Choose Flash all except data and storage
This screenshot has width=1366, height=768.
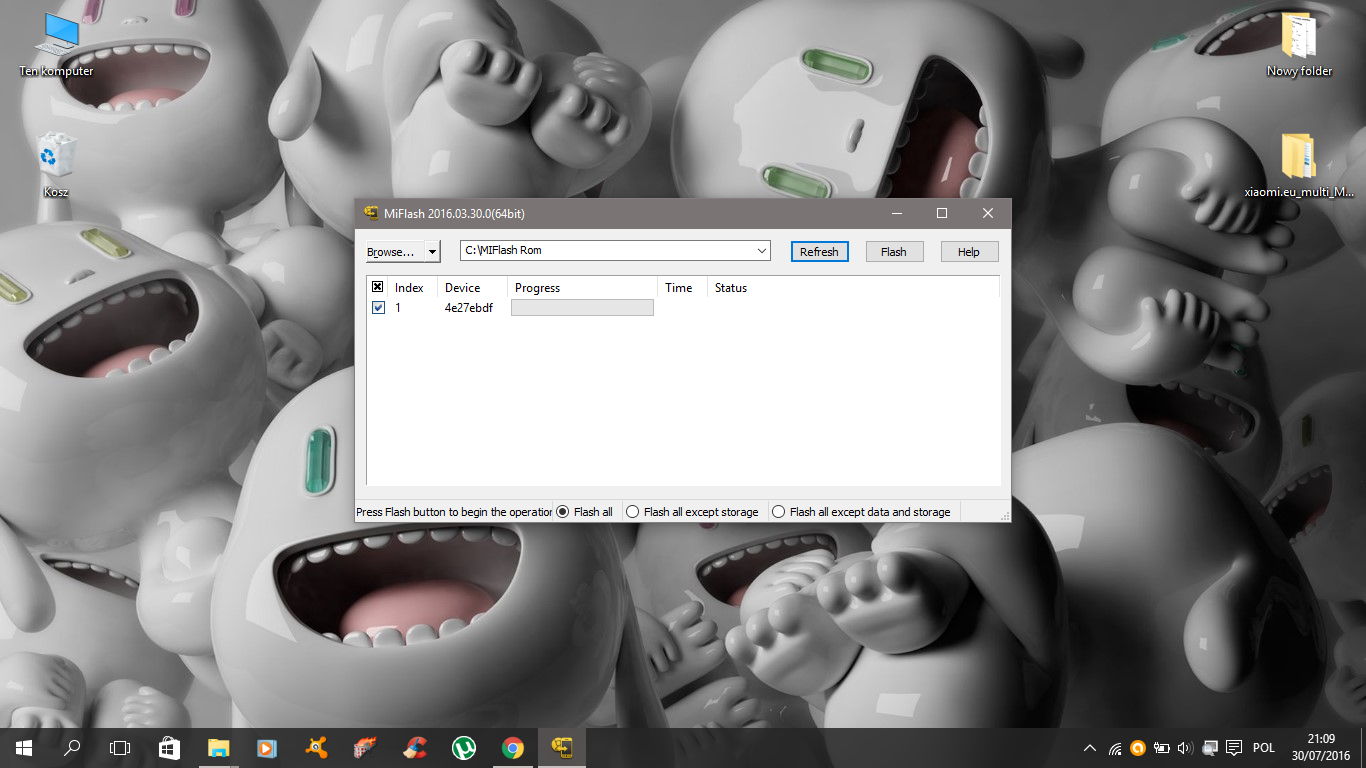click(x=778, y=512)
